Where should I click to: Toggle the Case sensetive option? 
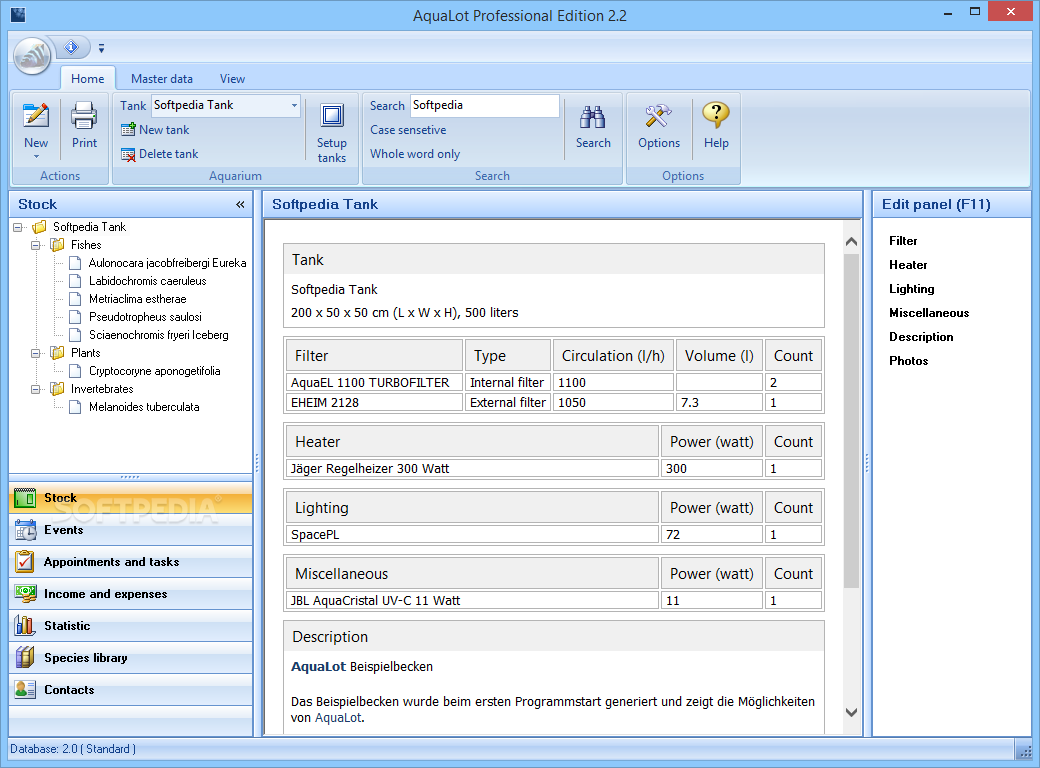[408, 130]
